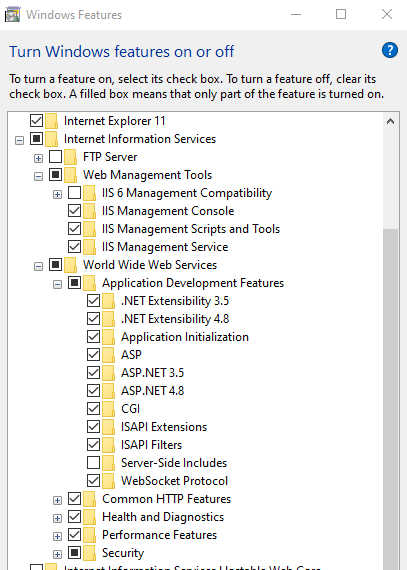The height and width of the screenshot is (570, 407).
Task: Expand the Performance Features node
Action: [x=57, y=536]
